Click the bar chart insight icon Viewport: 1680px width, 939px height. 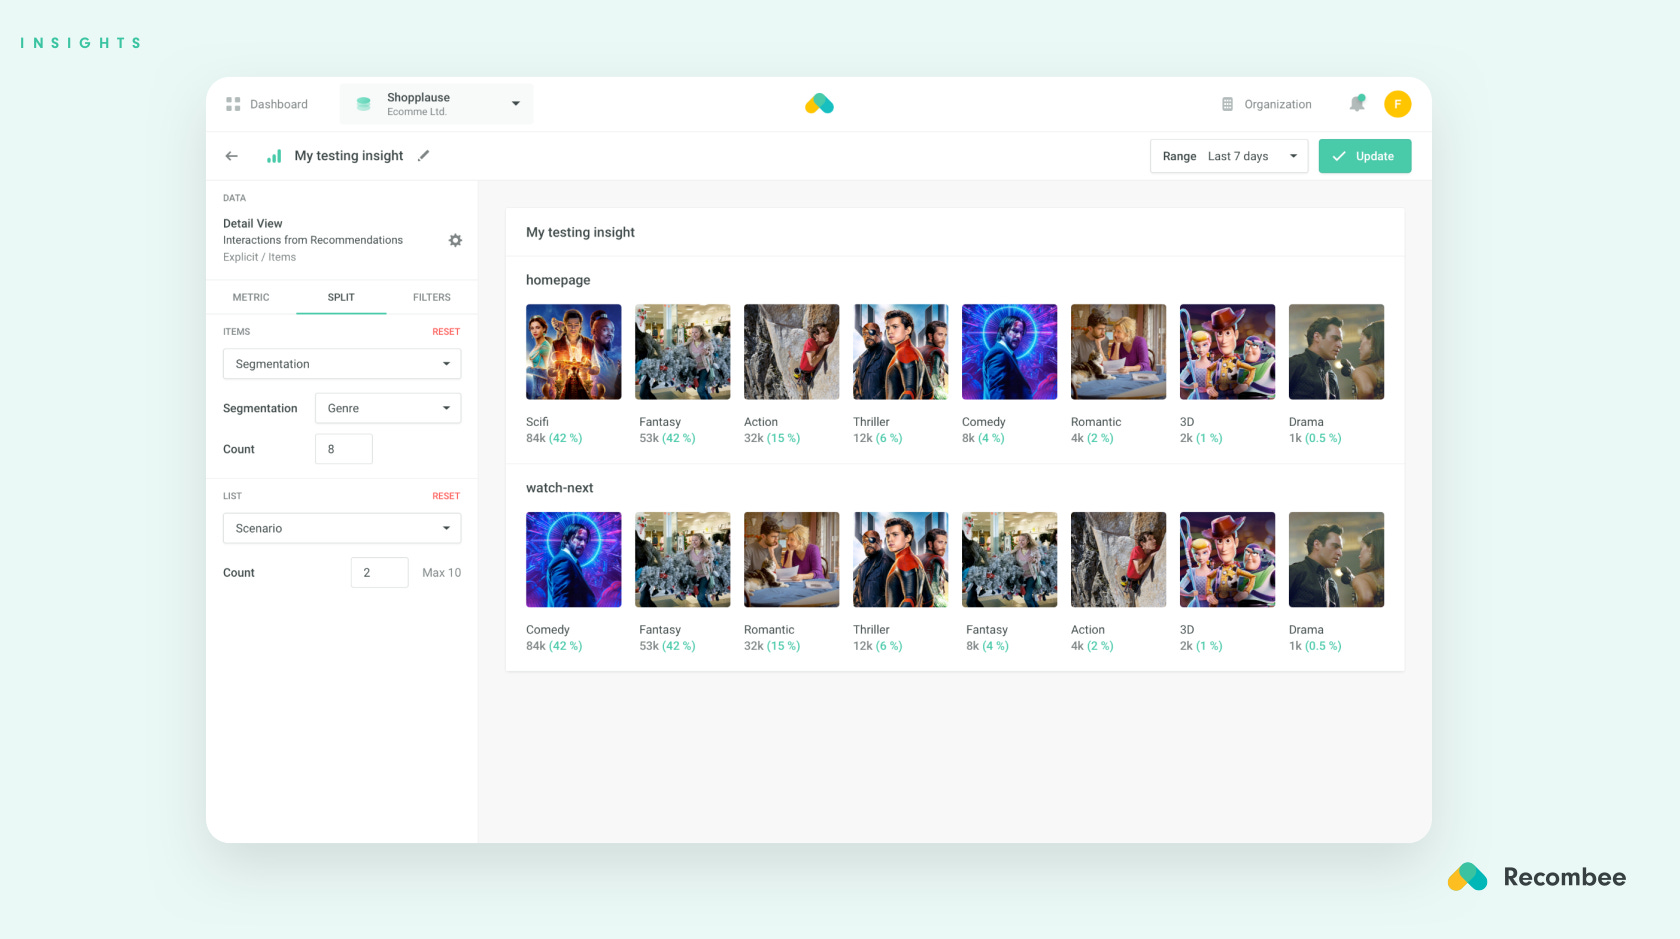(x=274, y=156)
